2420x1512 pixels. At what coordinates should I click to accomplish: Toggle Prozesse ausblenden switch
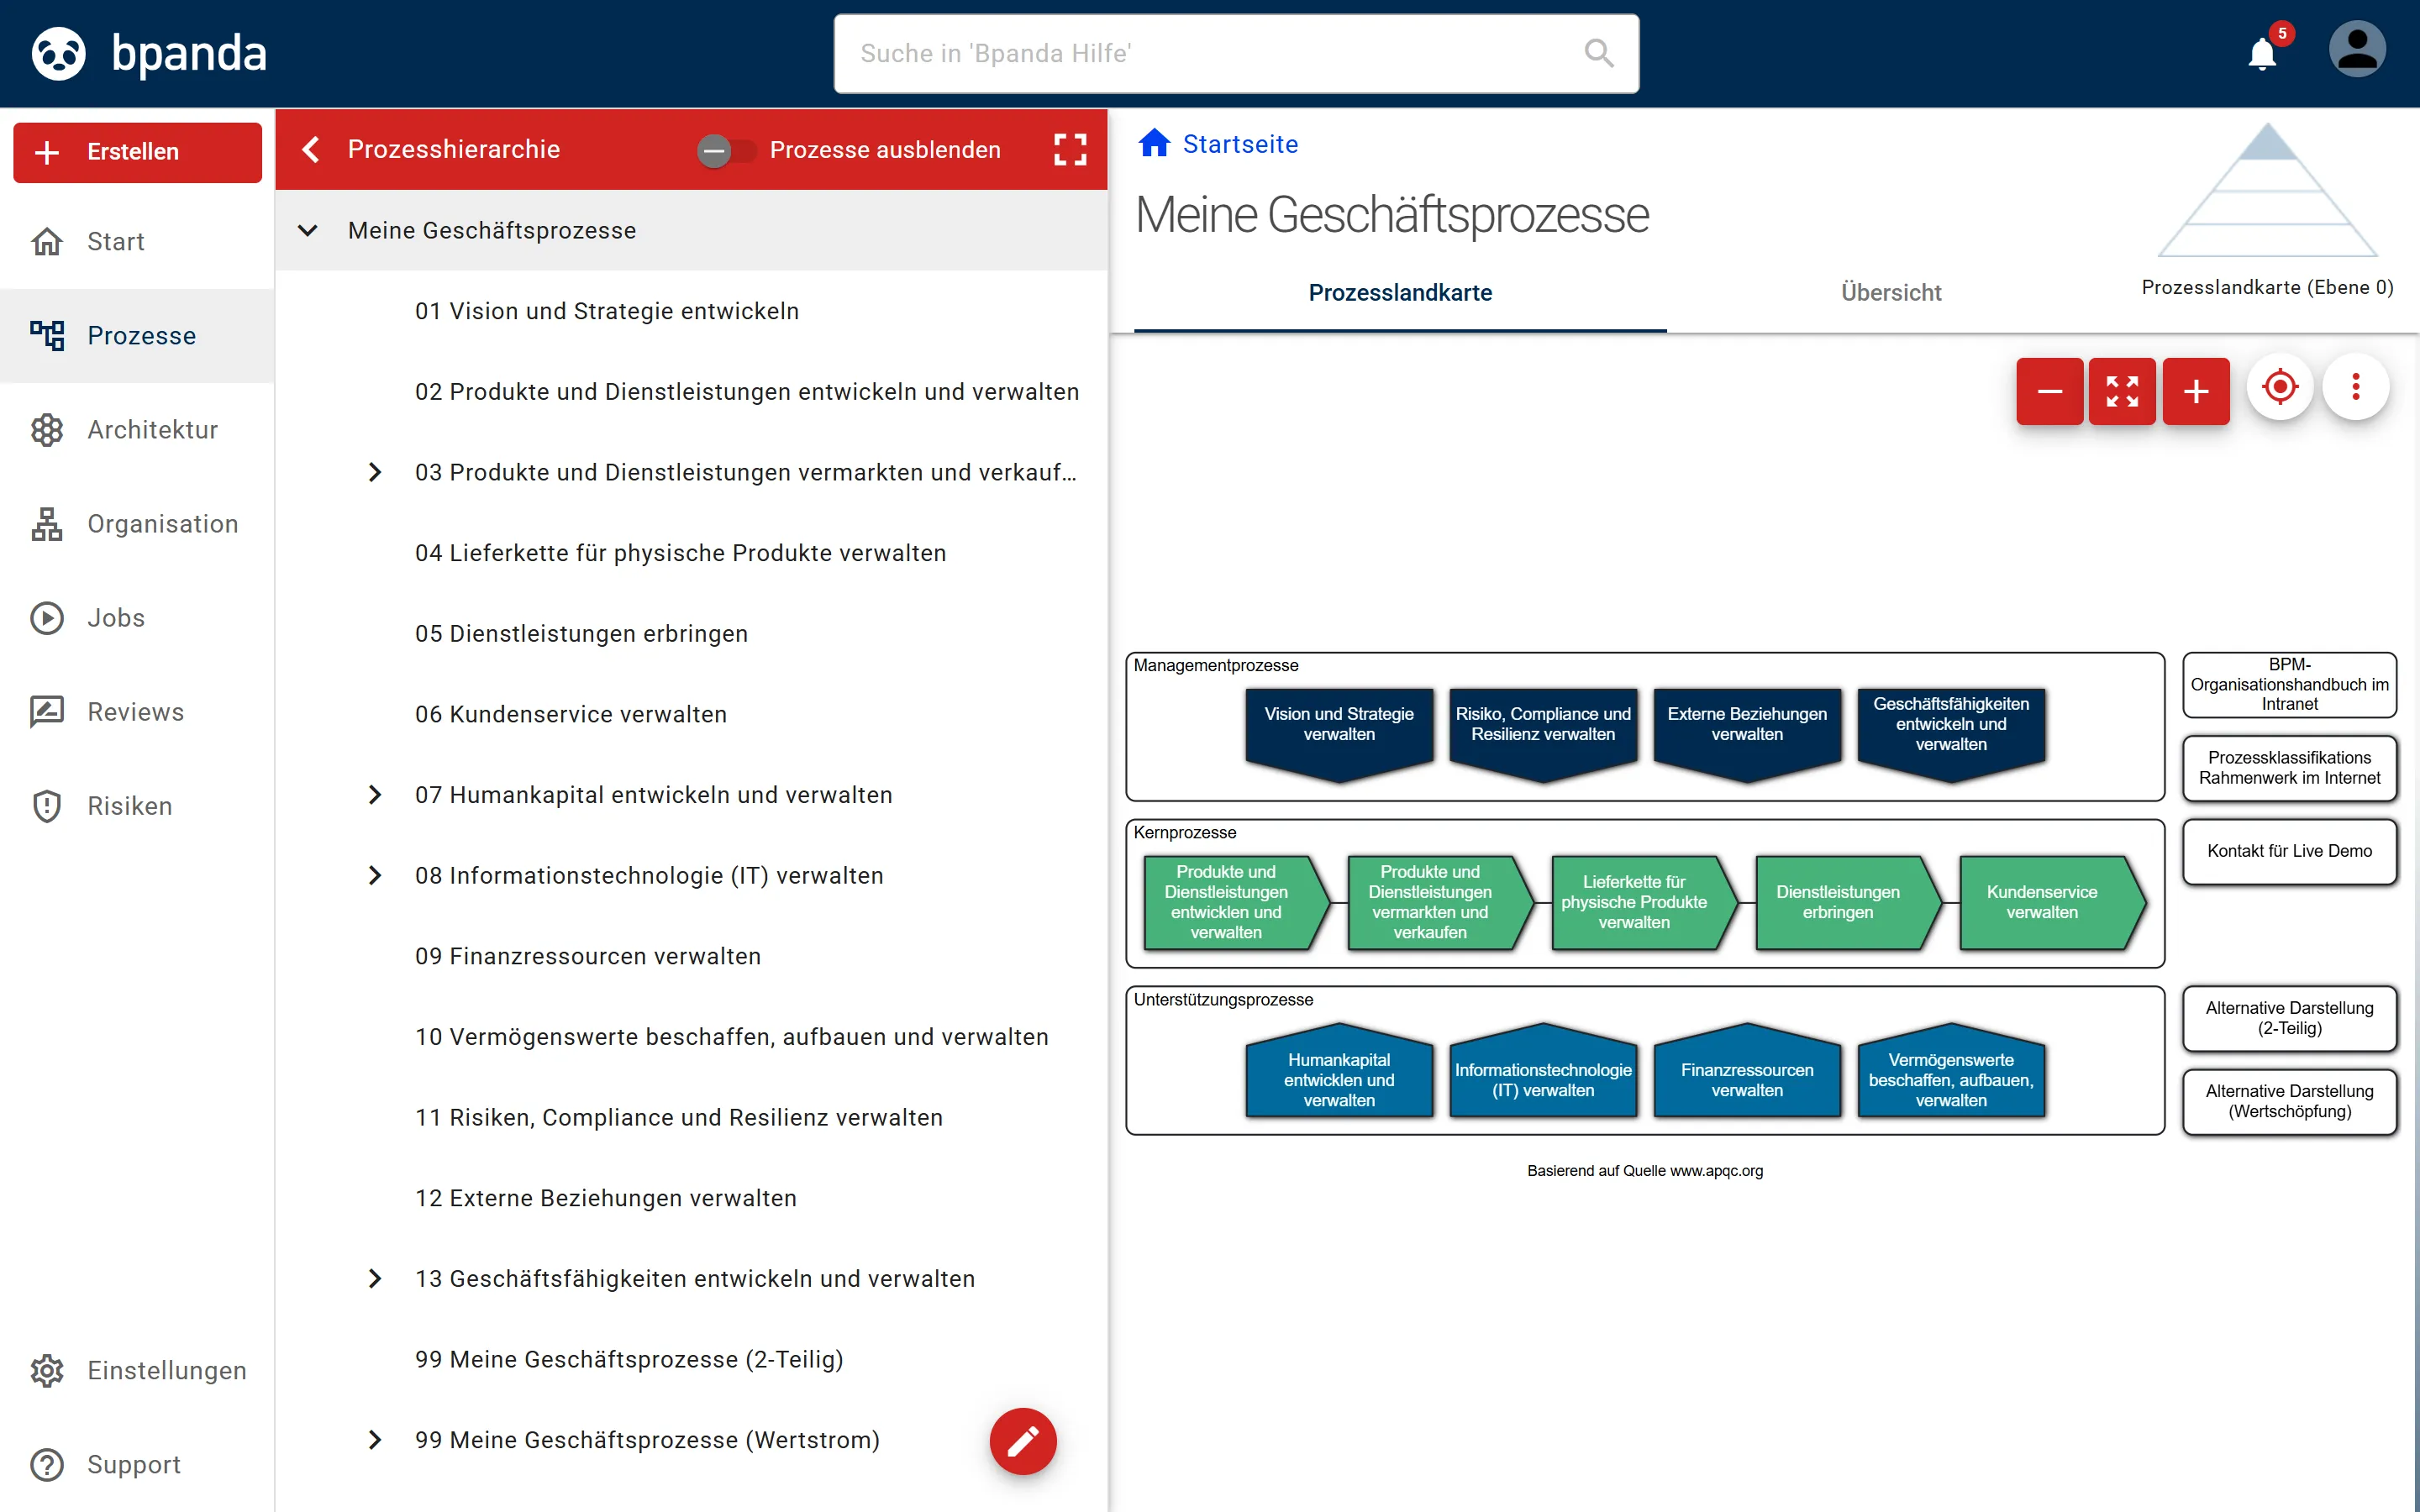click(x=726, y=150)
